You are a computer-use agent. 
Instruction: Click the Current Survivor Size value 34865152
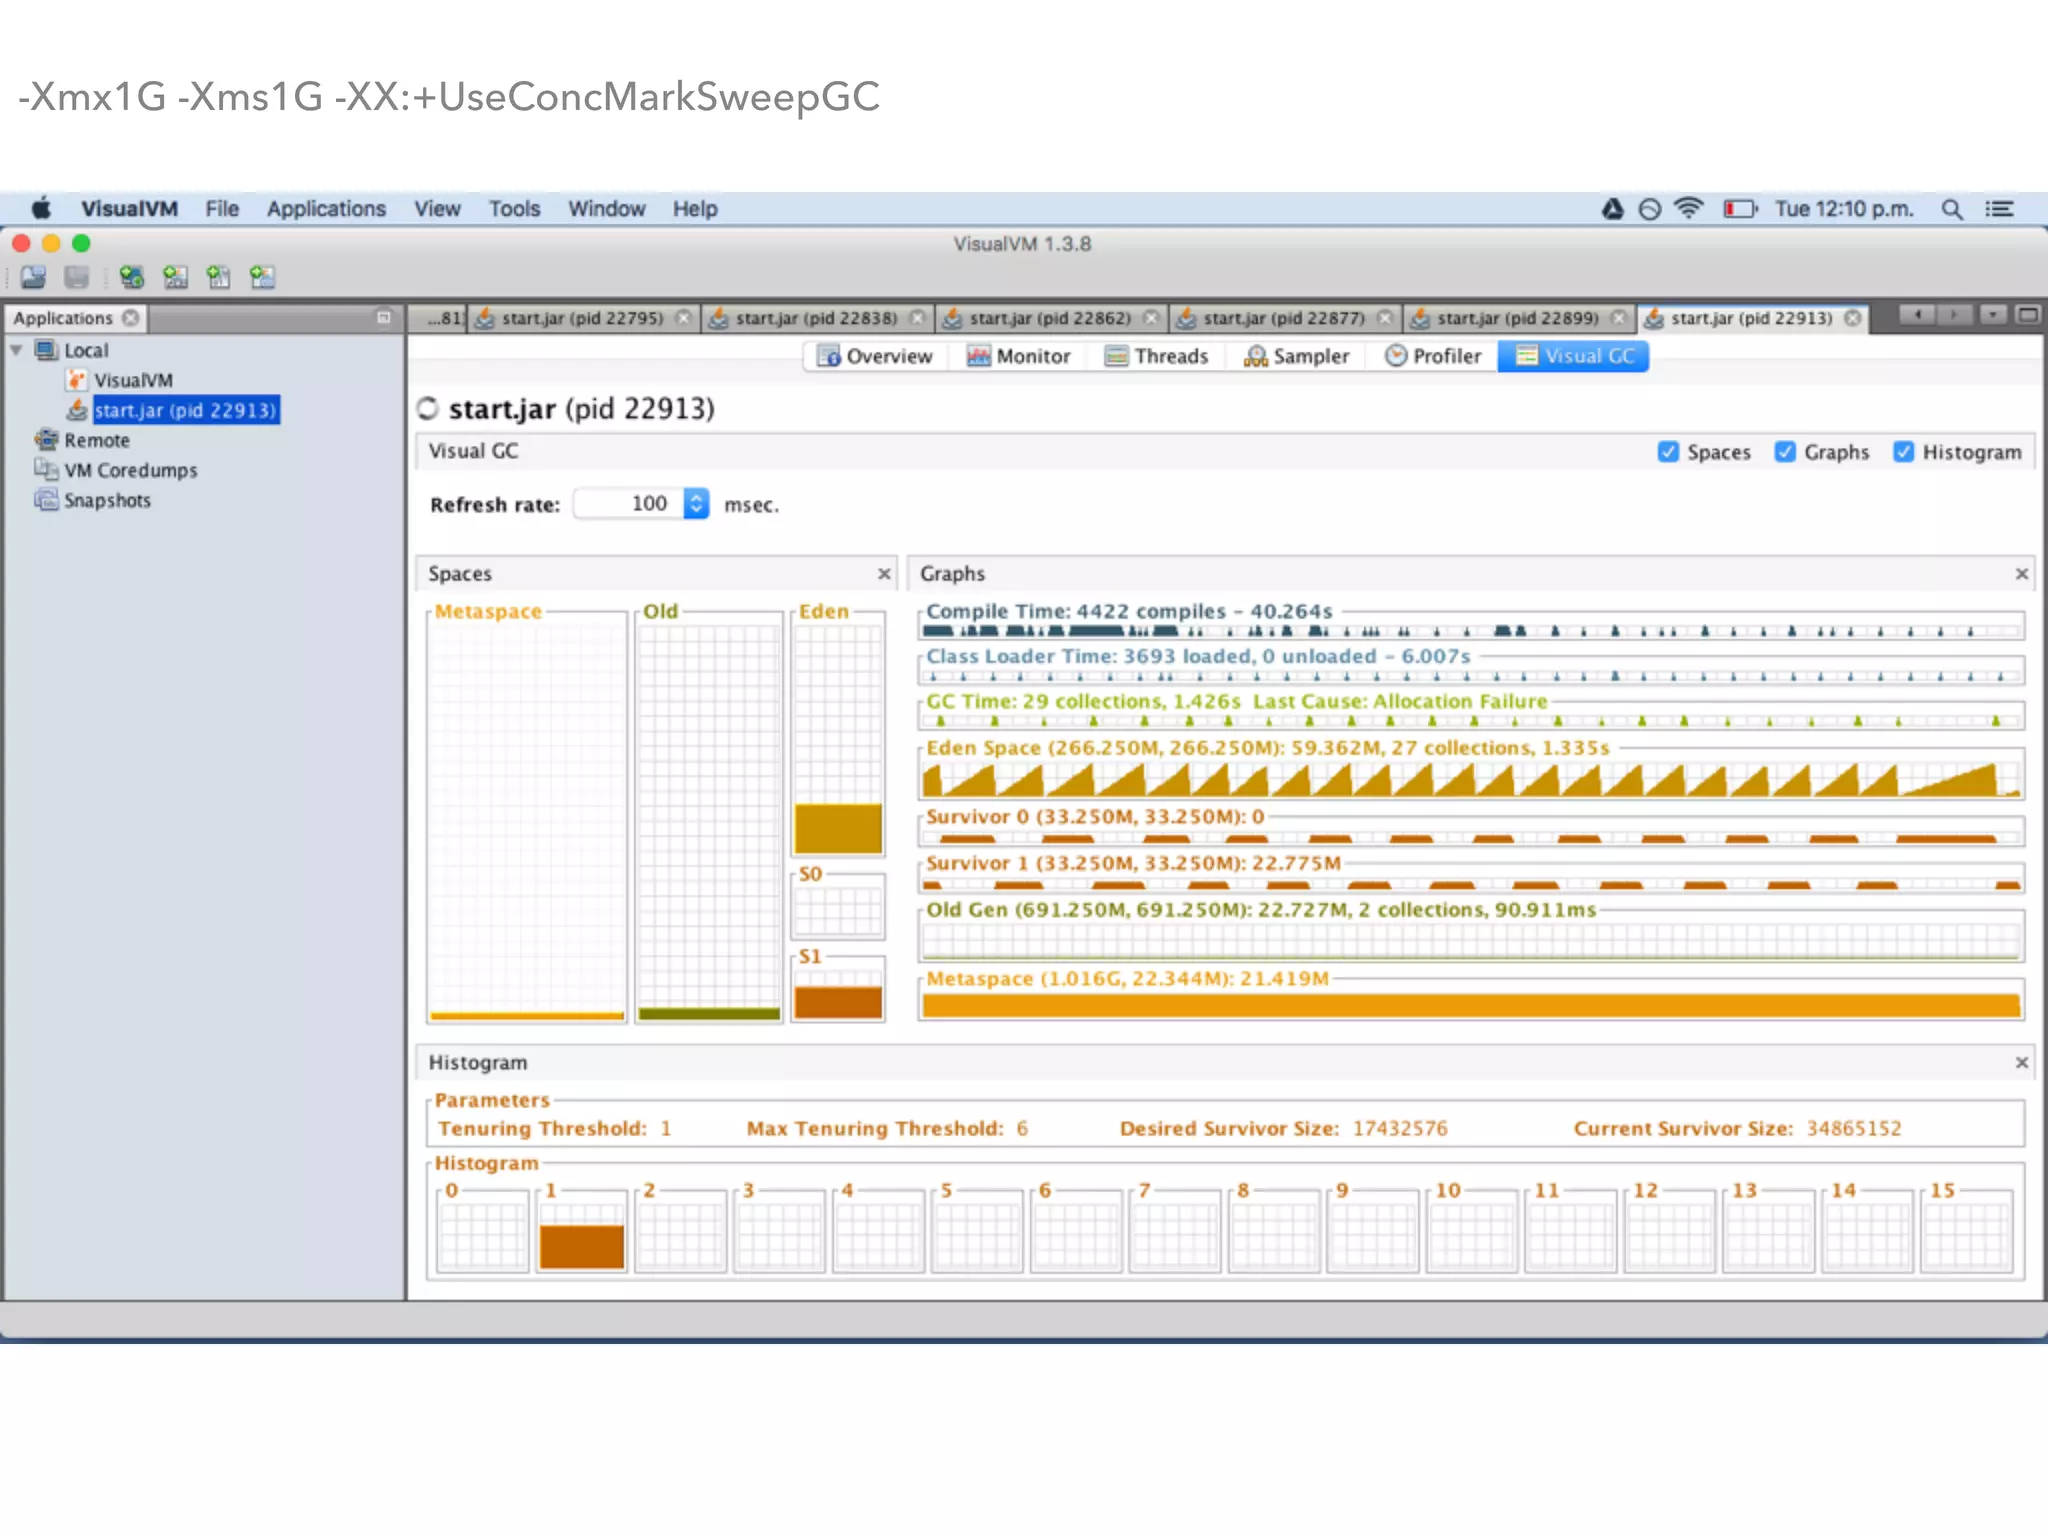[1853, 1128]
